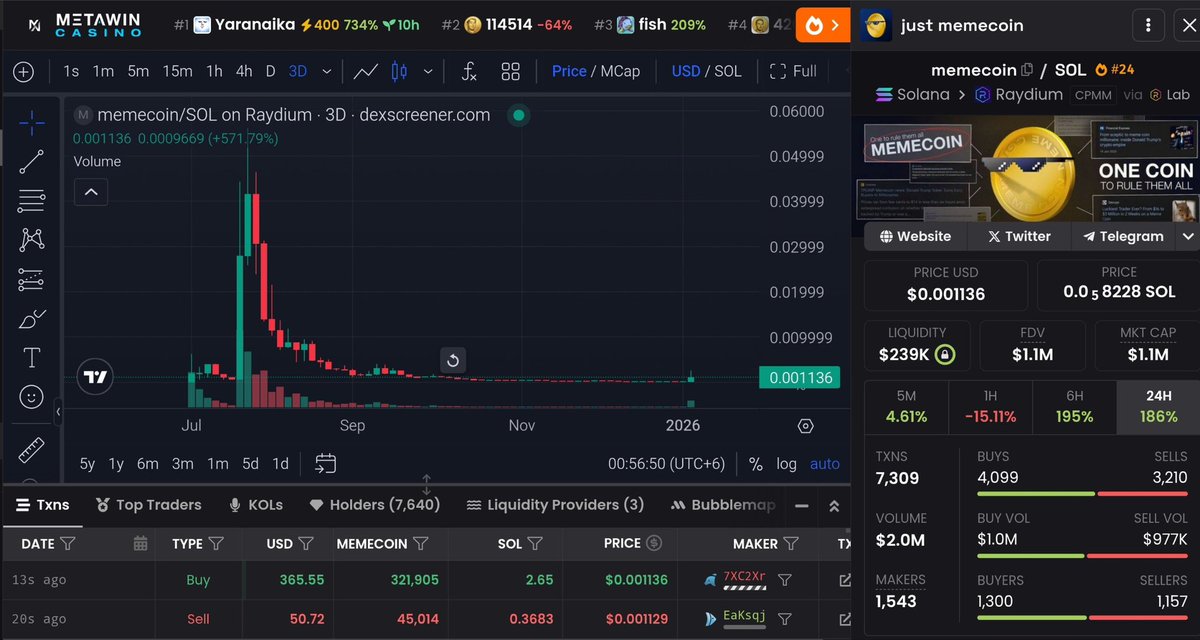Open the XABCD pattern tool

click(x=31, y=241)
